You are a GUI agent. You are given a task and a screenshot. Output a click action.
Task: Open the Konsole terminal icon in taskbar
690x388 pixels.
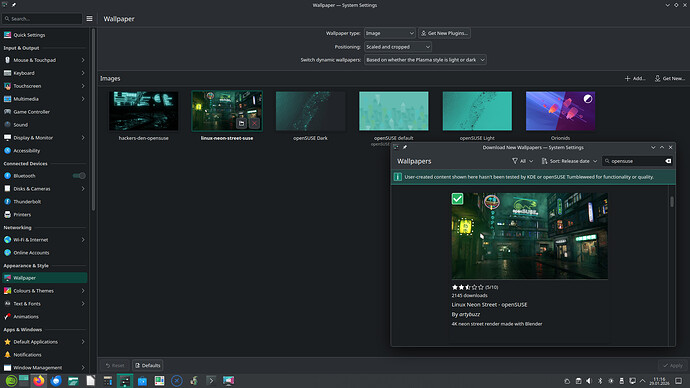[211, 381]
